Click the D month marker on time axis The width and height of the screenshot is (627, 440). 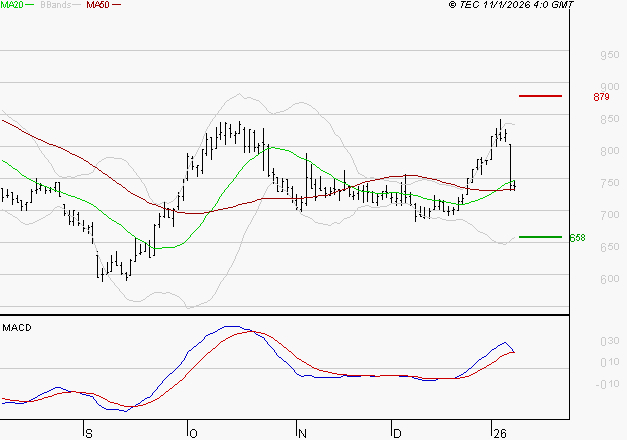click(397, 433)
